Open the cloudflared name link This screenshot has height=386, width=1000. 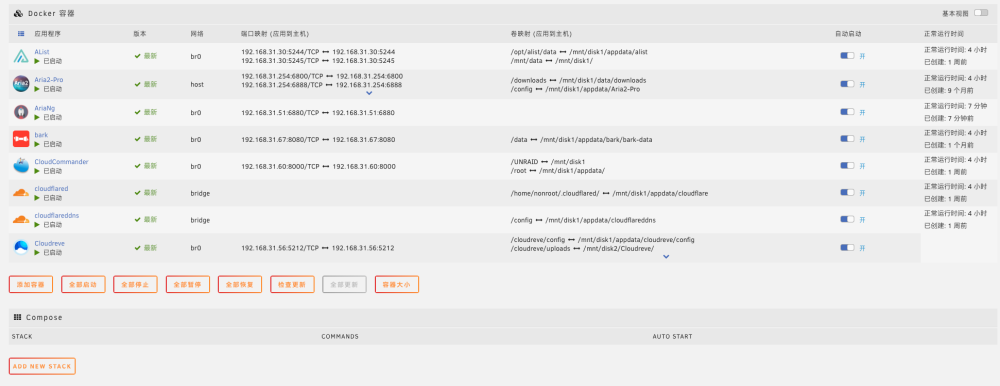pyautogui.click(x=51, y=189)
